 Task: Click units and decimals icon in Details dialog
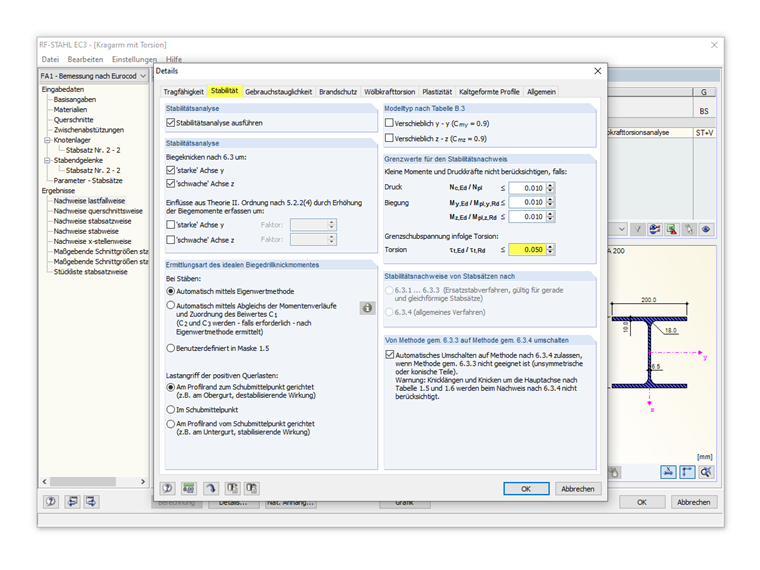189,488
